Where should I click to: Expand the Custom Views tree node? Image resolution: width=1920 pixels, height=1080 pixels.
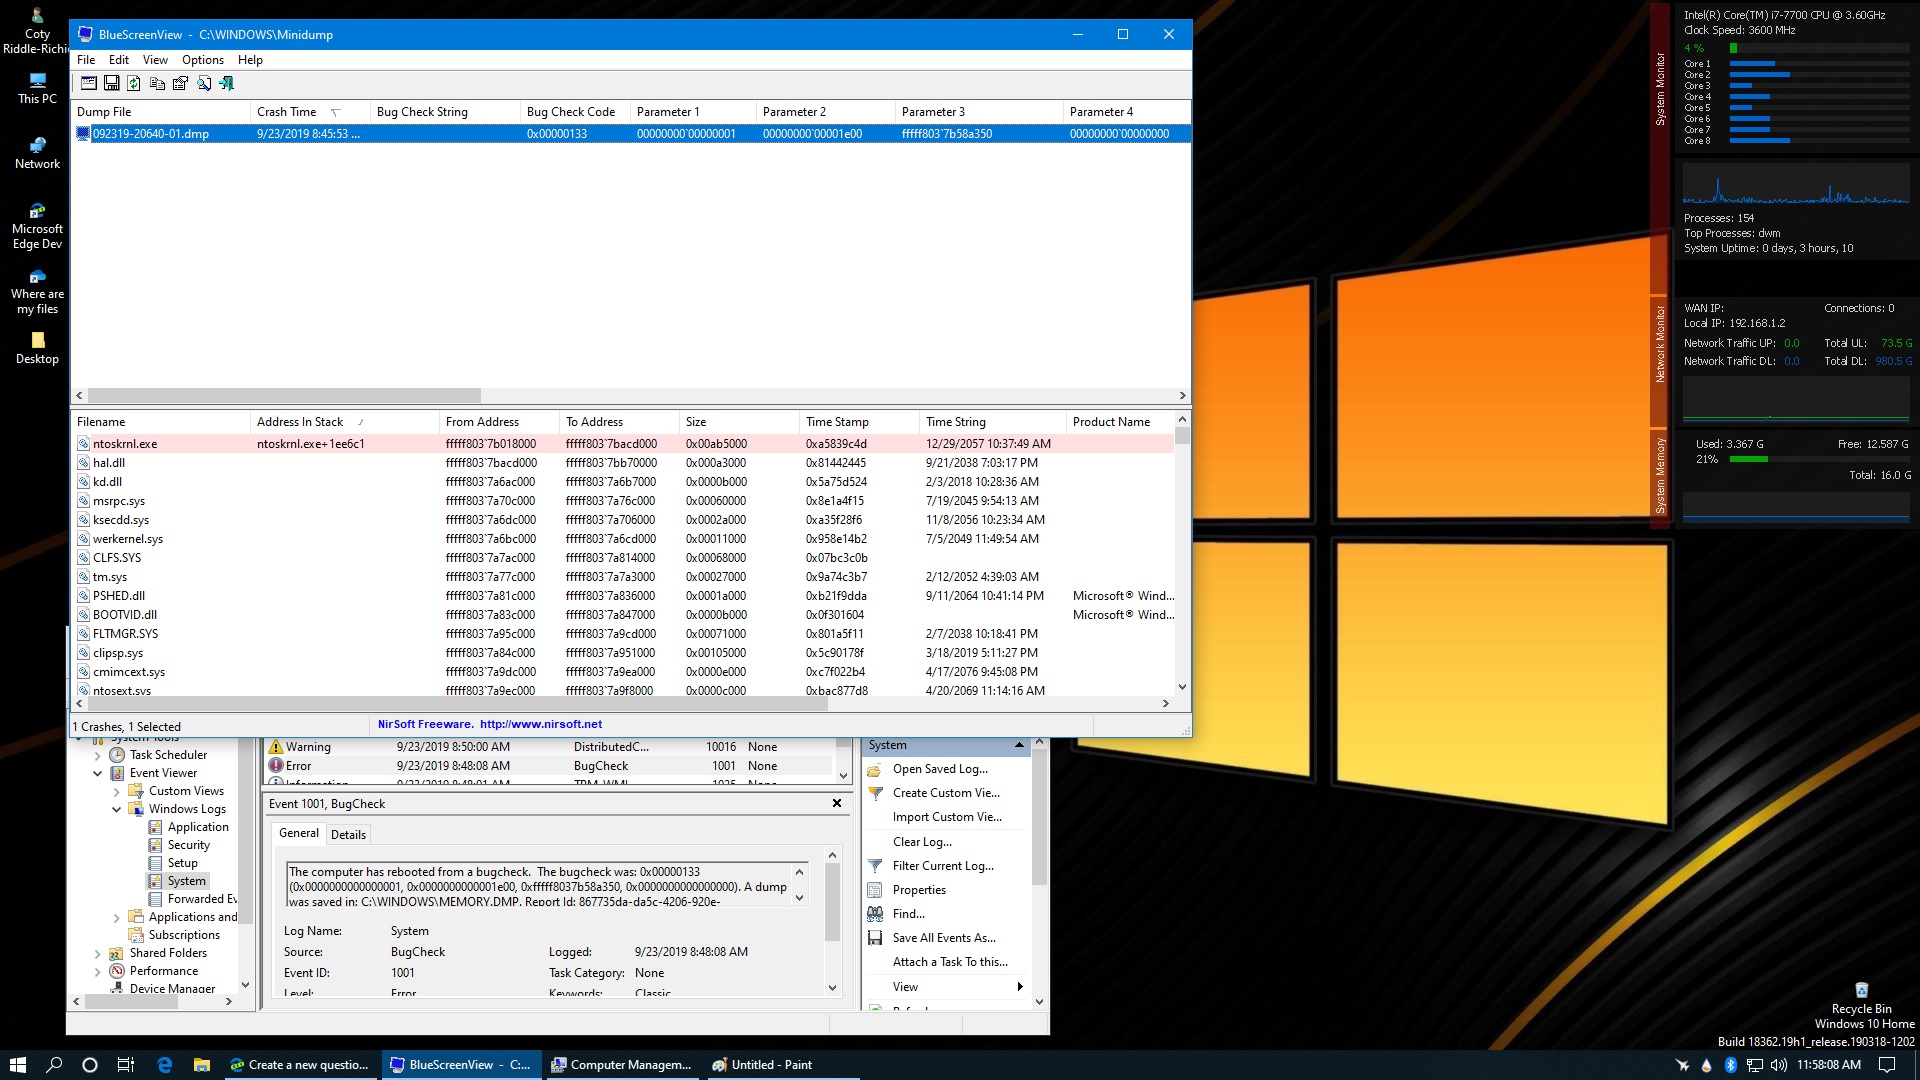117,791
